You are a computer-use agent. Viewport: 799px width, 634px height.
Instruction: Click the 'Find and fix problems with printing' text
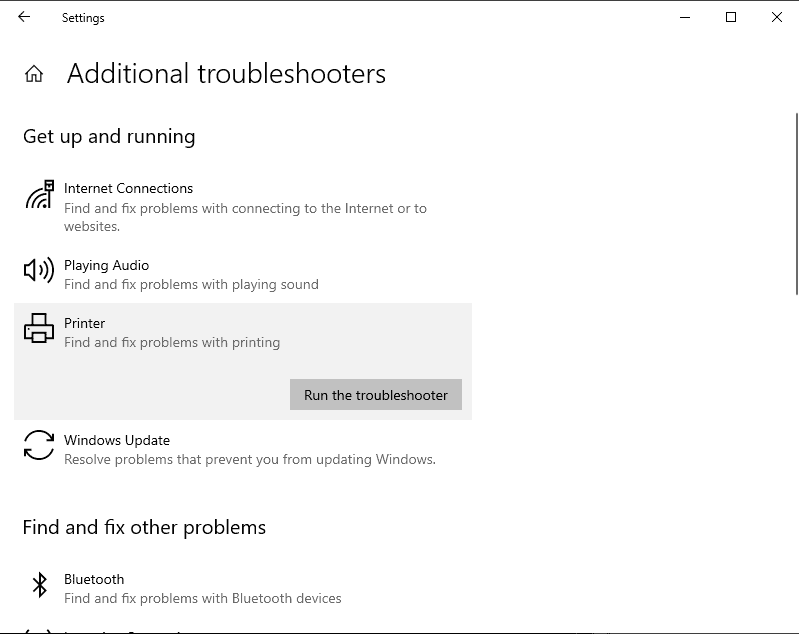click(x=172, y=342)
